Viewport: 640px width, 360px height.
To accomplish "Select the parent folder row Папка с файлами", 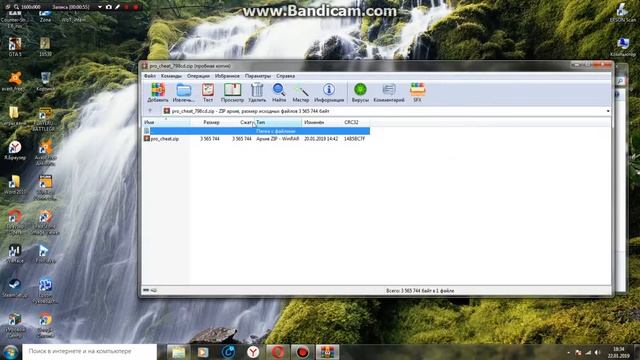I will pyautogui.click(x=256, y=131).
